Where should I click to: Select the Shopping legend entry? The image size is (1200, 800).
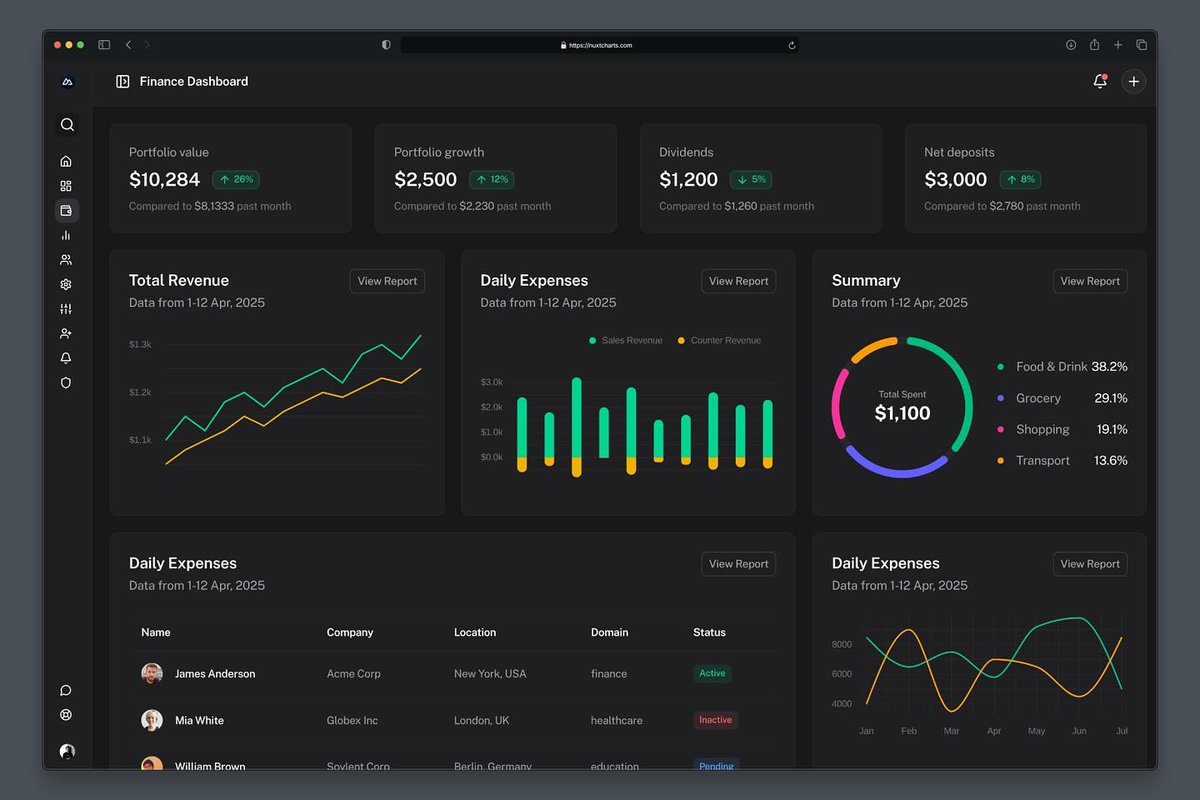(1062, 429)
